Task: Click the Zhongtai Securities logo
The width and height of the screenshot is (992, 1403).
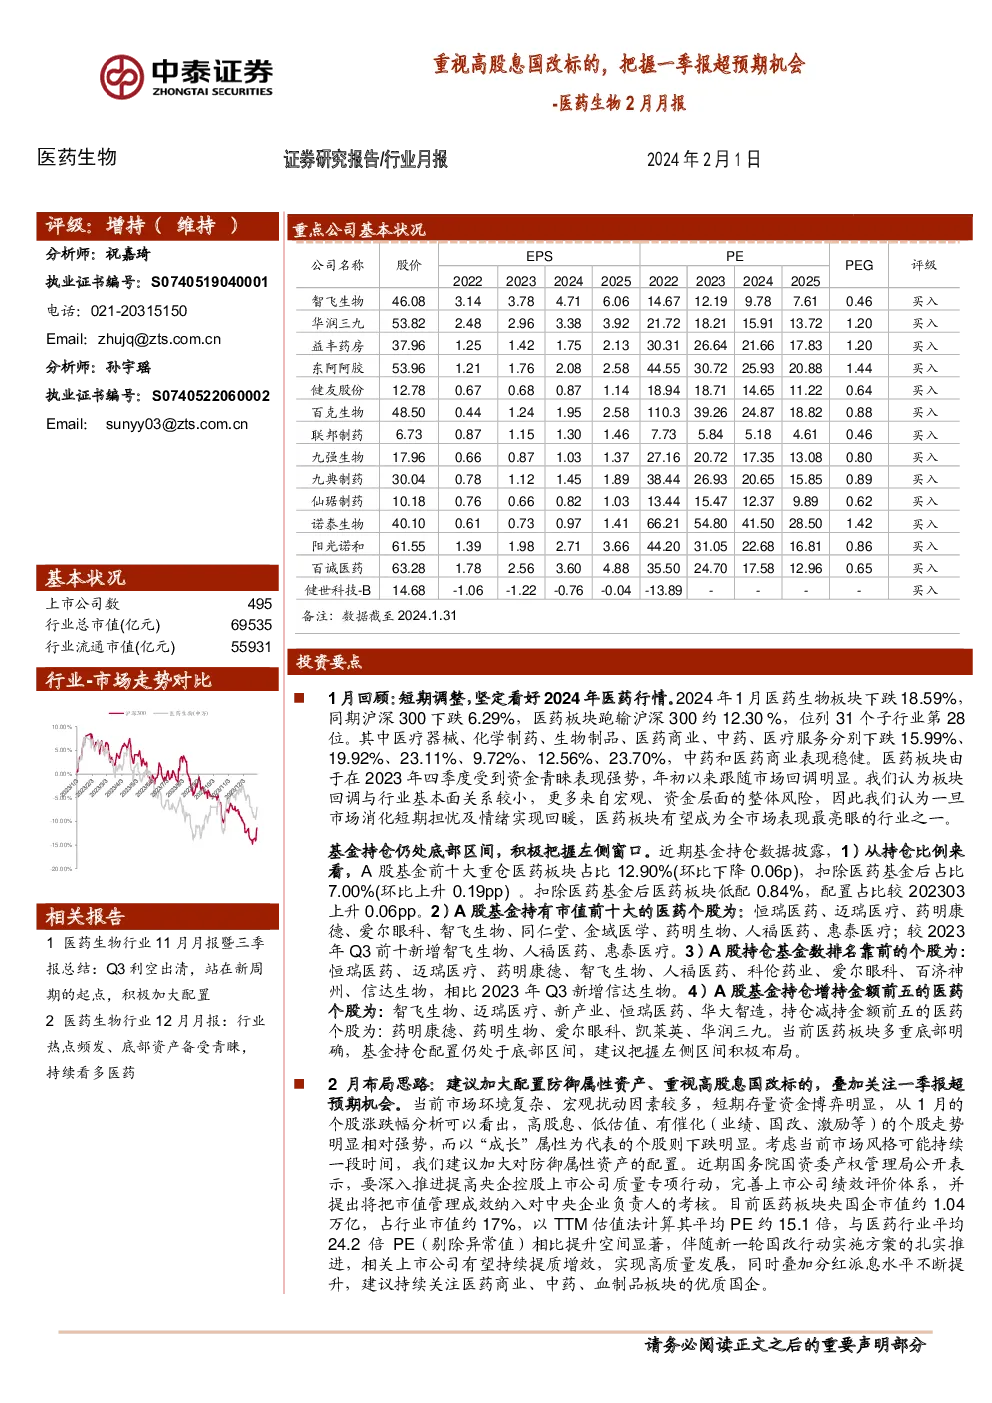Action: (x=186, y=76)
